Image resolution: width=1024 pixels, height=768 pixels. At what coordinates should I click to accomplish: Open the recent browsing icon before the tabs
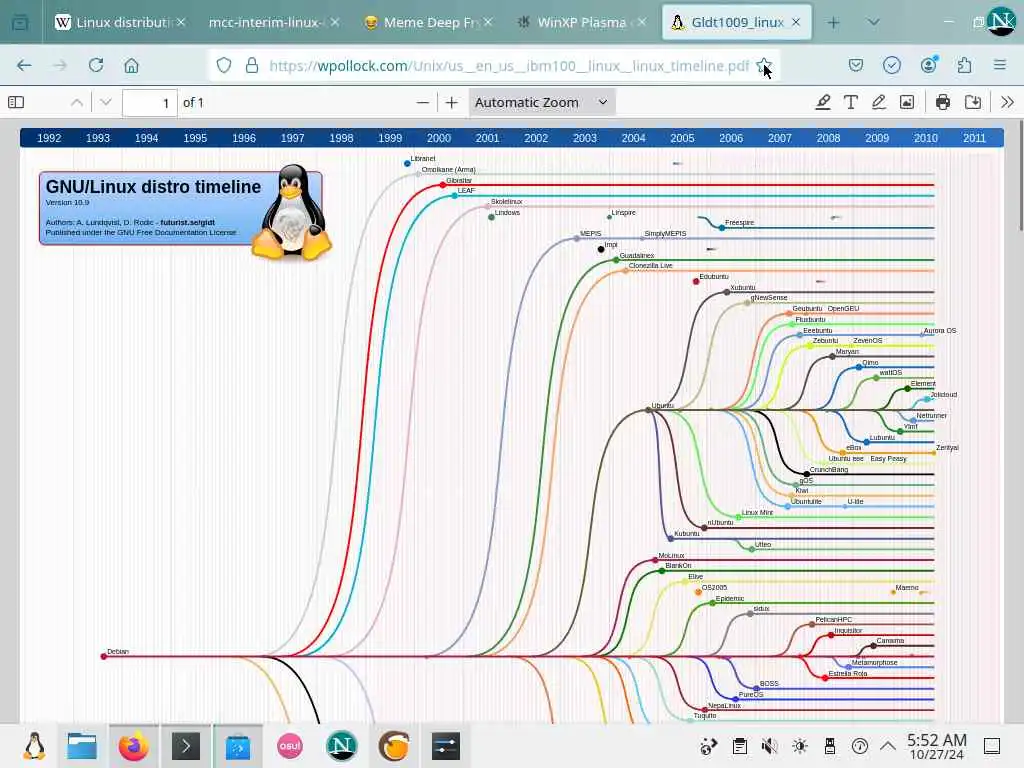point(20,22)
